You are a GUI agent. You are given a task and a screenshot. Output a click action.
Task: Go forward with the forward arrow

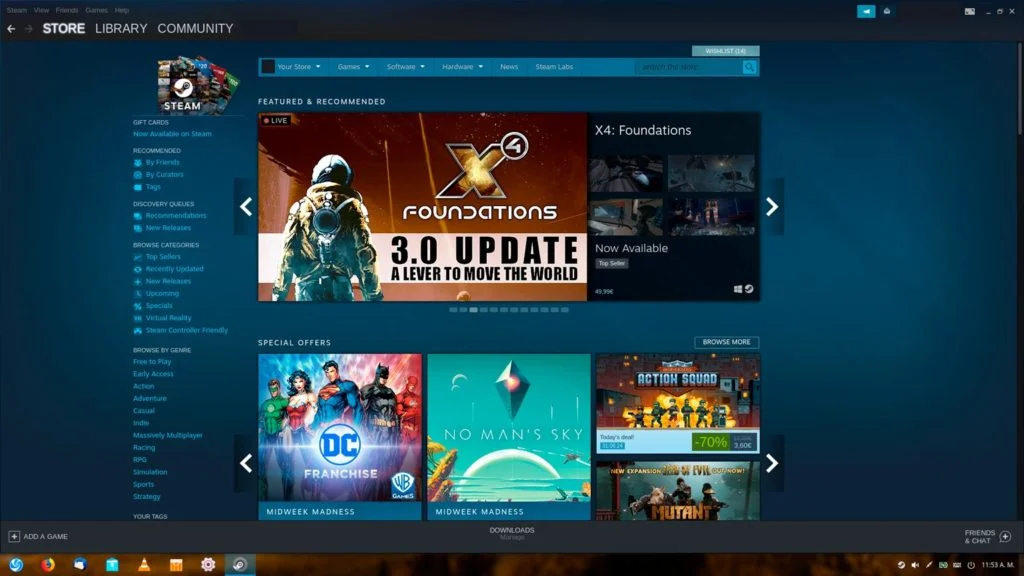tap(29, 29)
